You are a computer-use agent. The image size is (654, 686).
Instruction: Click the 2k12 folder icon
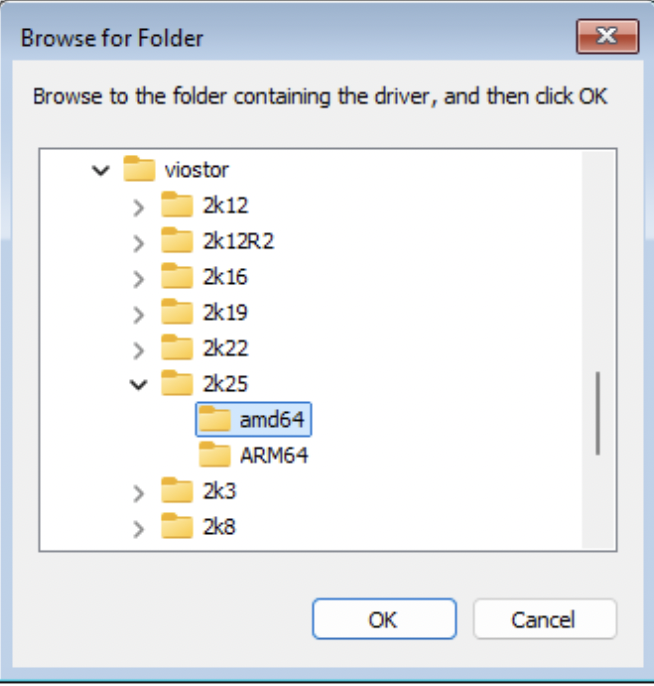pyautogui.click(x=177, y=206)
